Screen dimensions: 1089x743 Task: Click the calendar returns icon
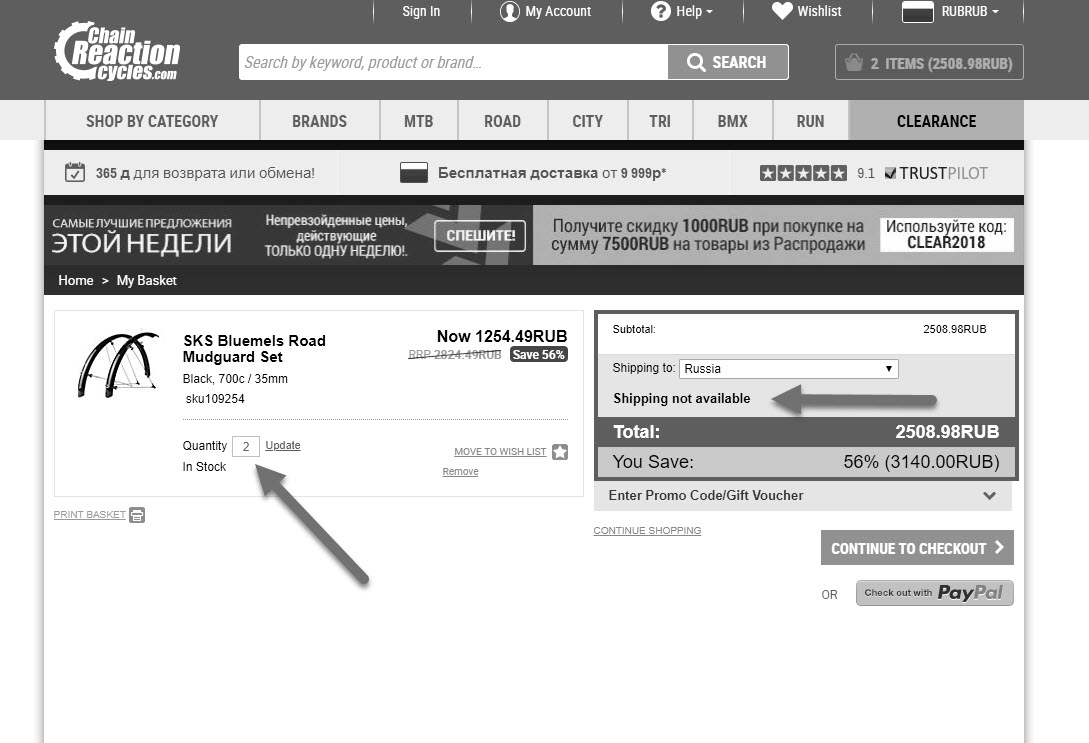[x=75, y=172]
